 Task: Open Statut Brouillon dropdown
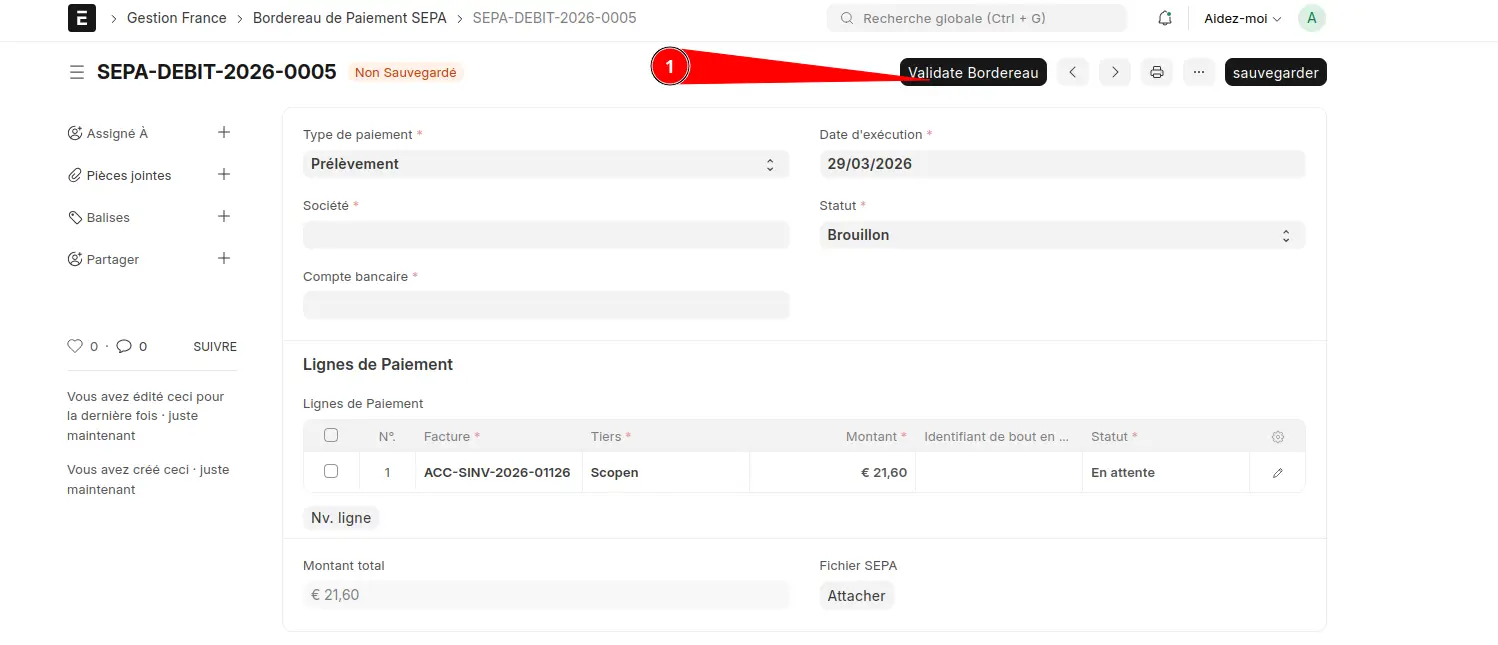pyautogui.click(x=1062, y=235)
